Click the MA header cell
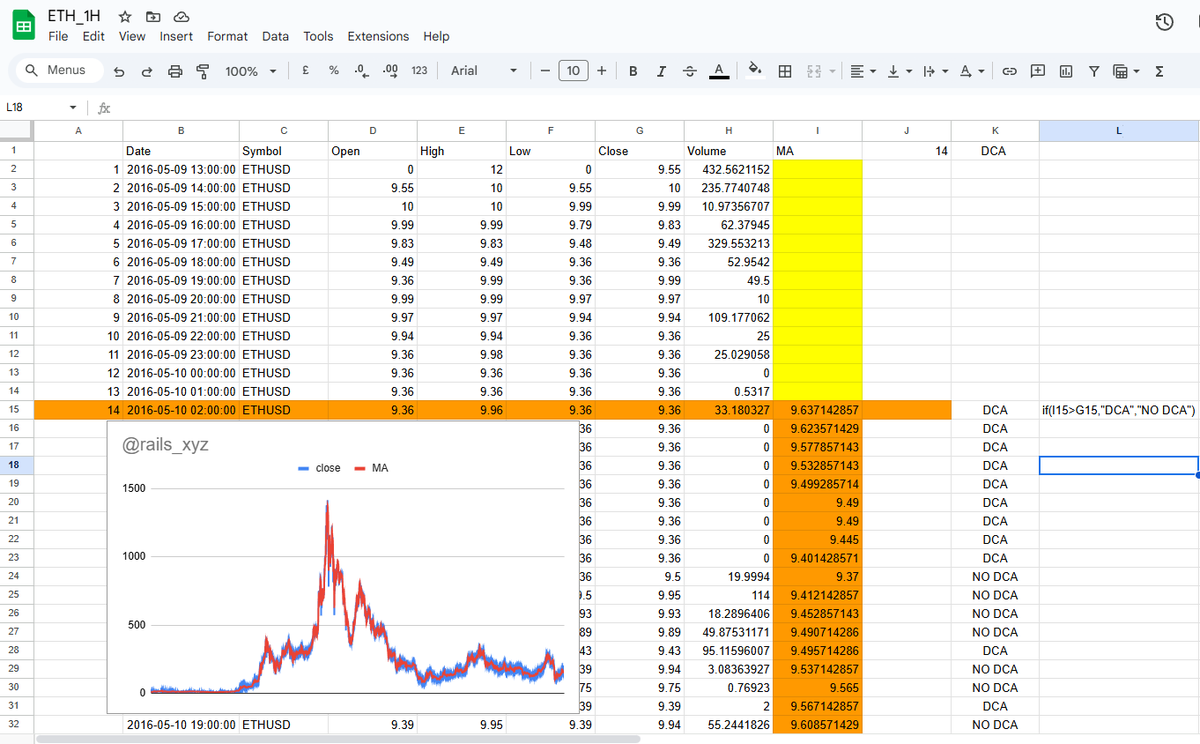Viewport: 1200px width, 744px height. tap(818, 151)
